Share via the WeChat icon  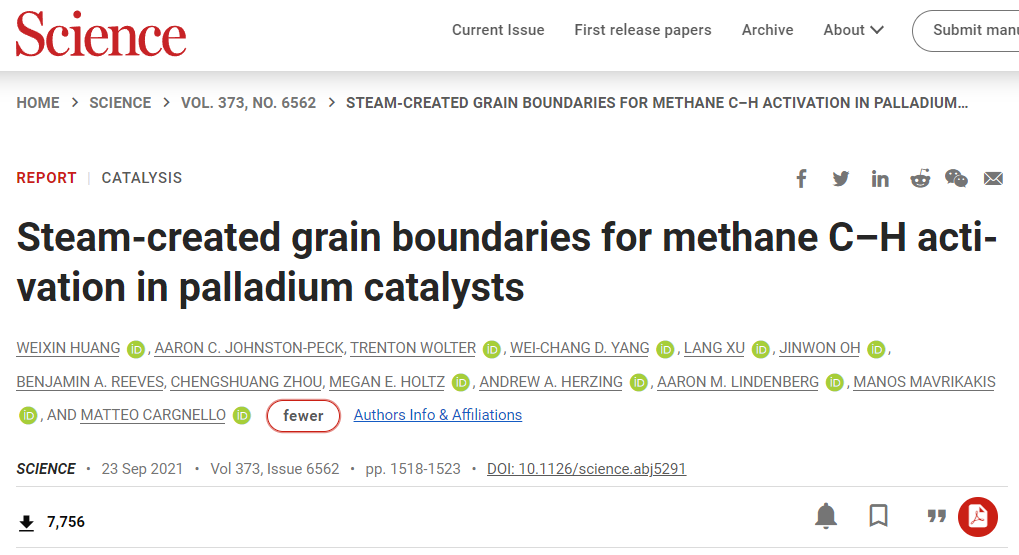pyautogui.click(x=956, y=179)
